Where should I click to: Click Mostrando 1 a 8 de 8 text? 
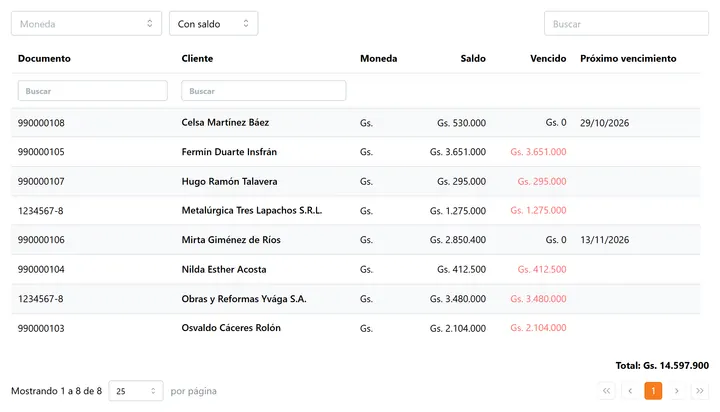pos(56,391)
